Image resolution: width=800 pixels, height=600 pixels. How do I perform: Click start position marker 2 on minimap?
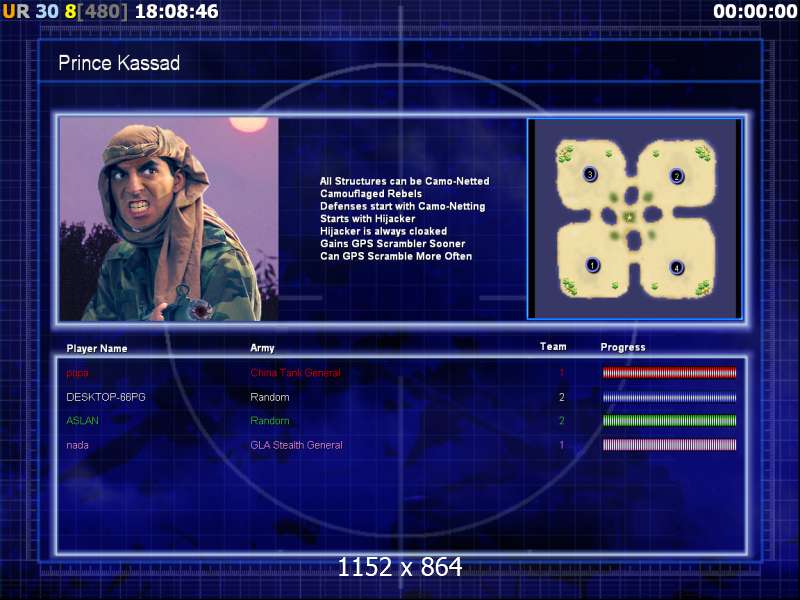coord(677,176)
